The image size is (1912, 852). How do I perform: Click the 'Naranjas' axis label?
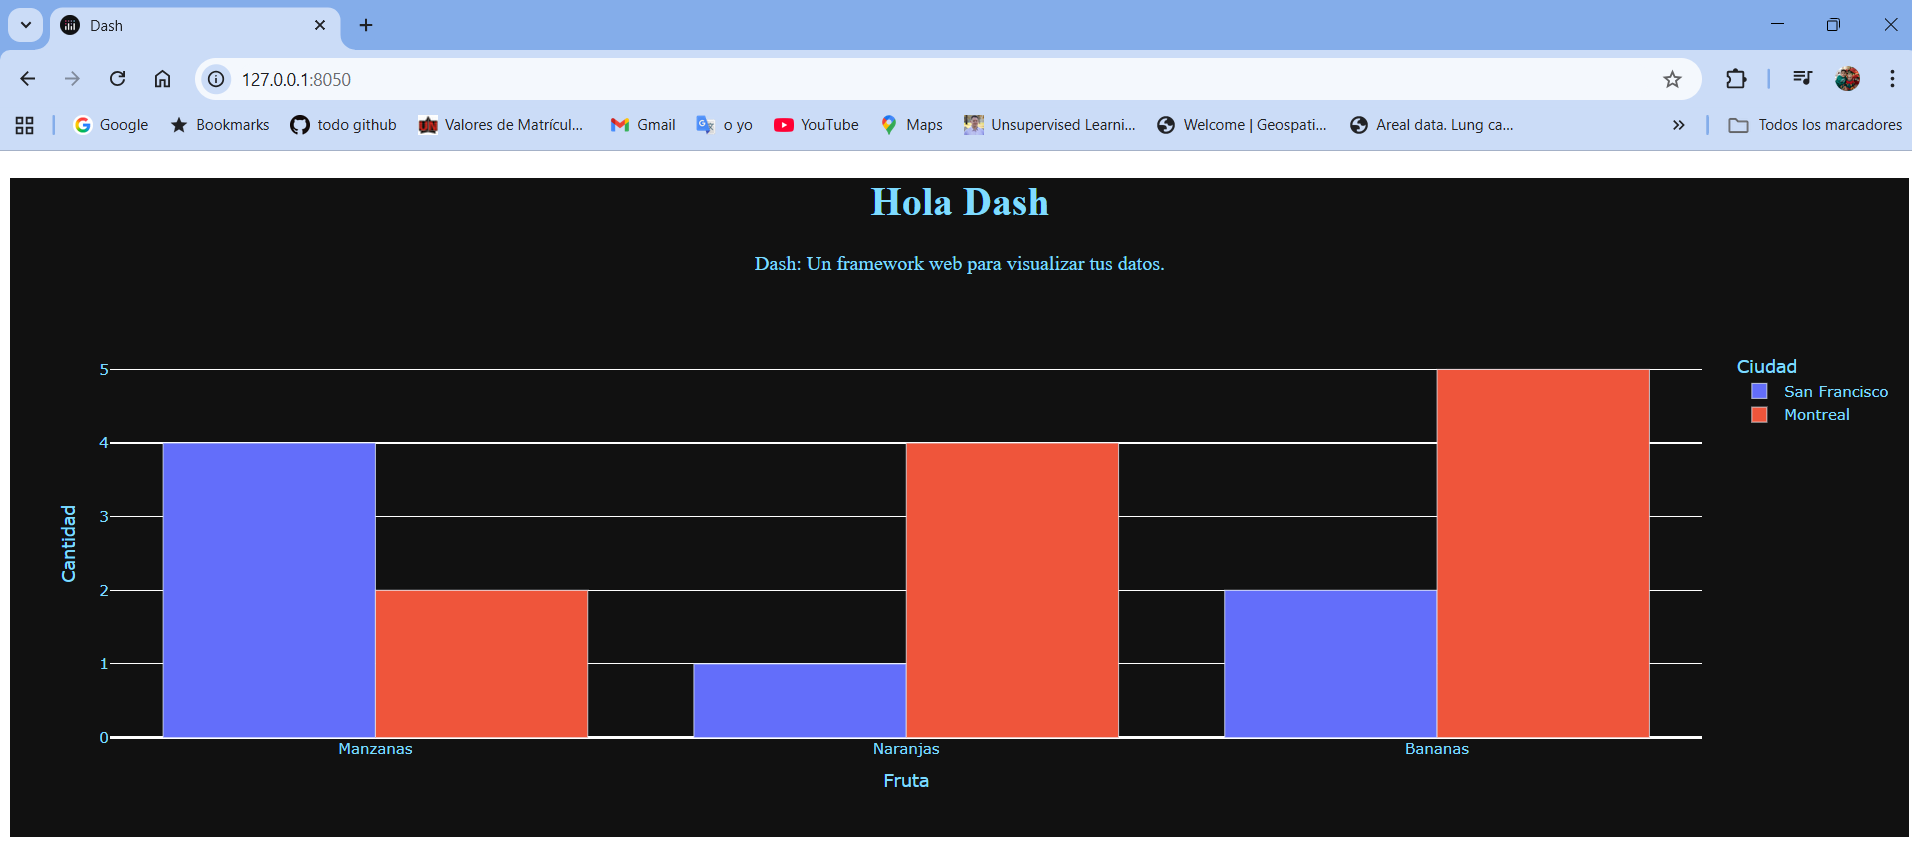point(906,749)
